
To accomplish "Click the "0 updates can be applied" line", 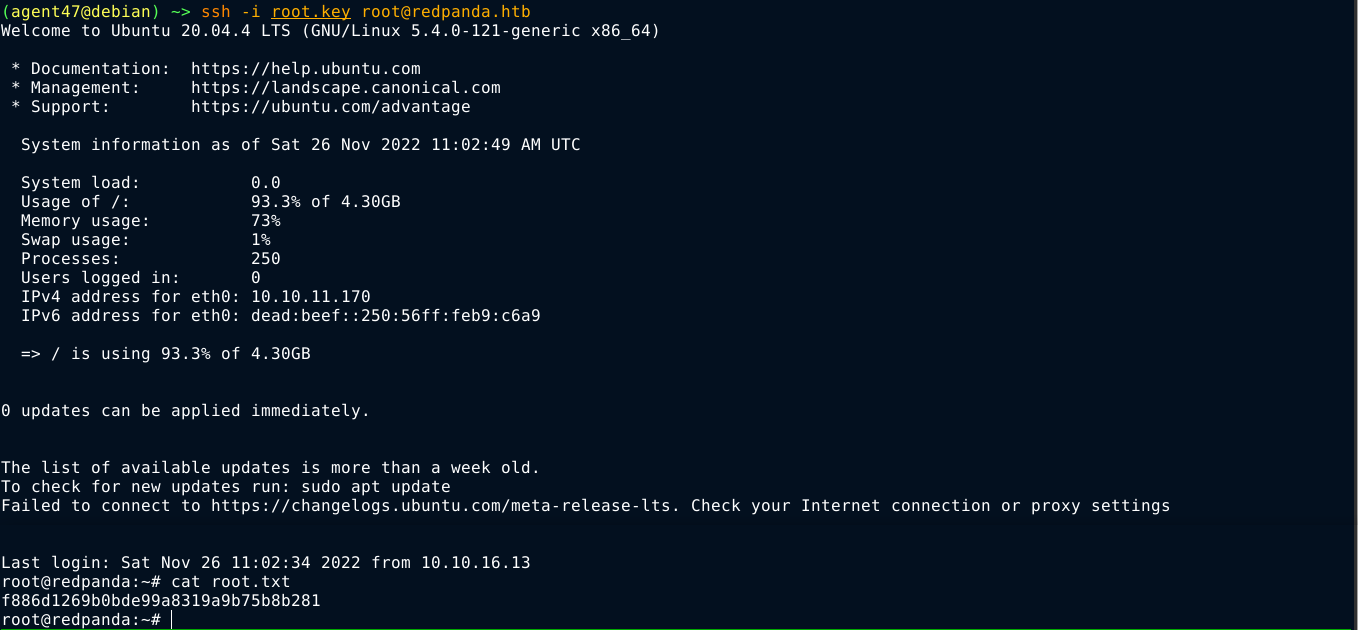I will tap(185, 411).
